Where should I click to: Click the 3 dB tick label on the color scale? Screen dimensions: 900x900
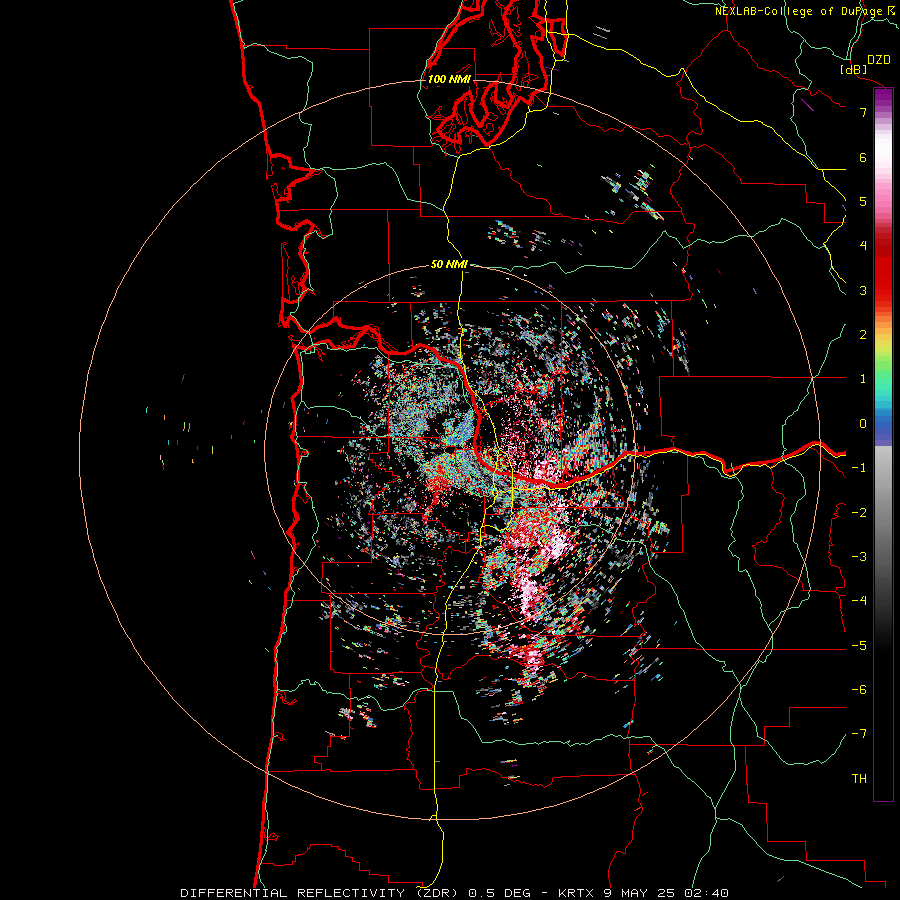[x=863, y=290]
